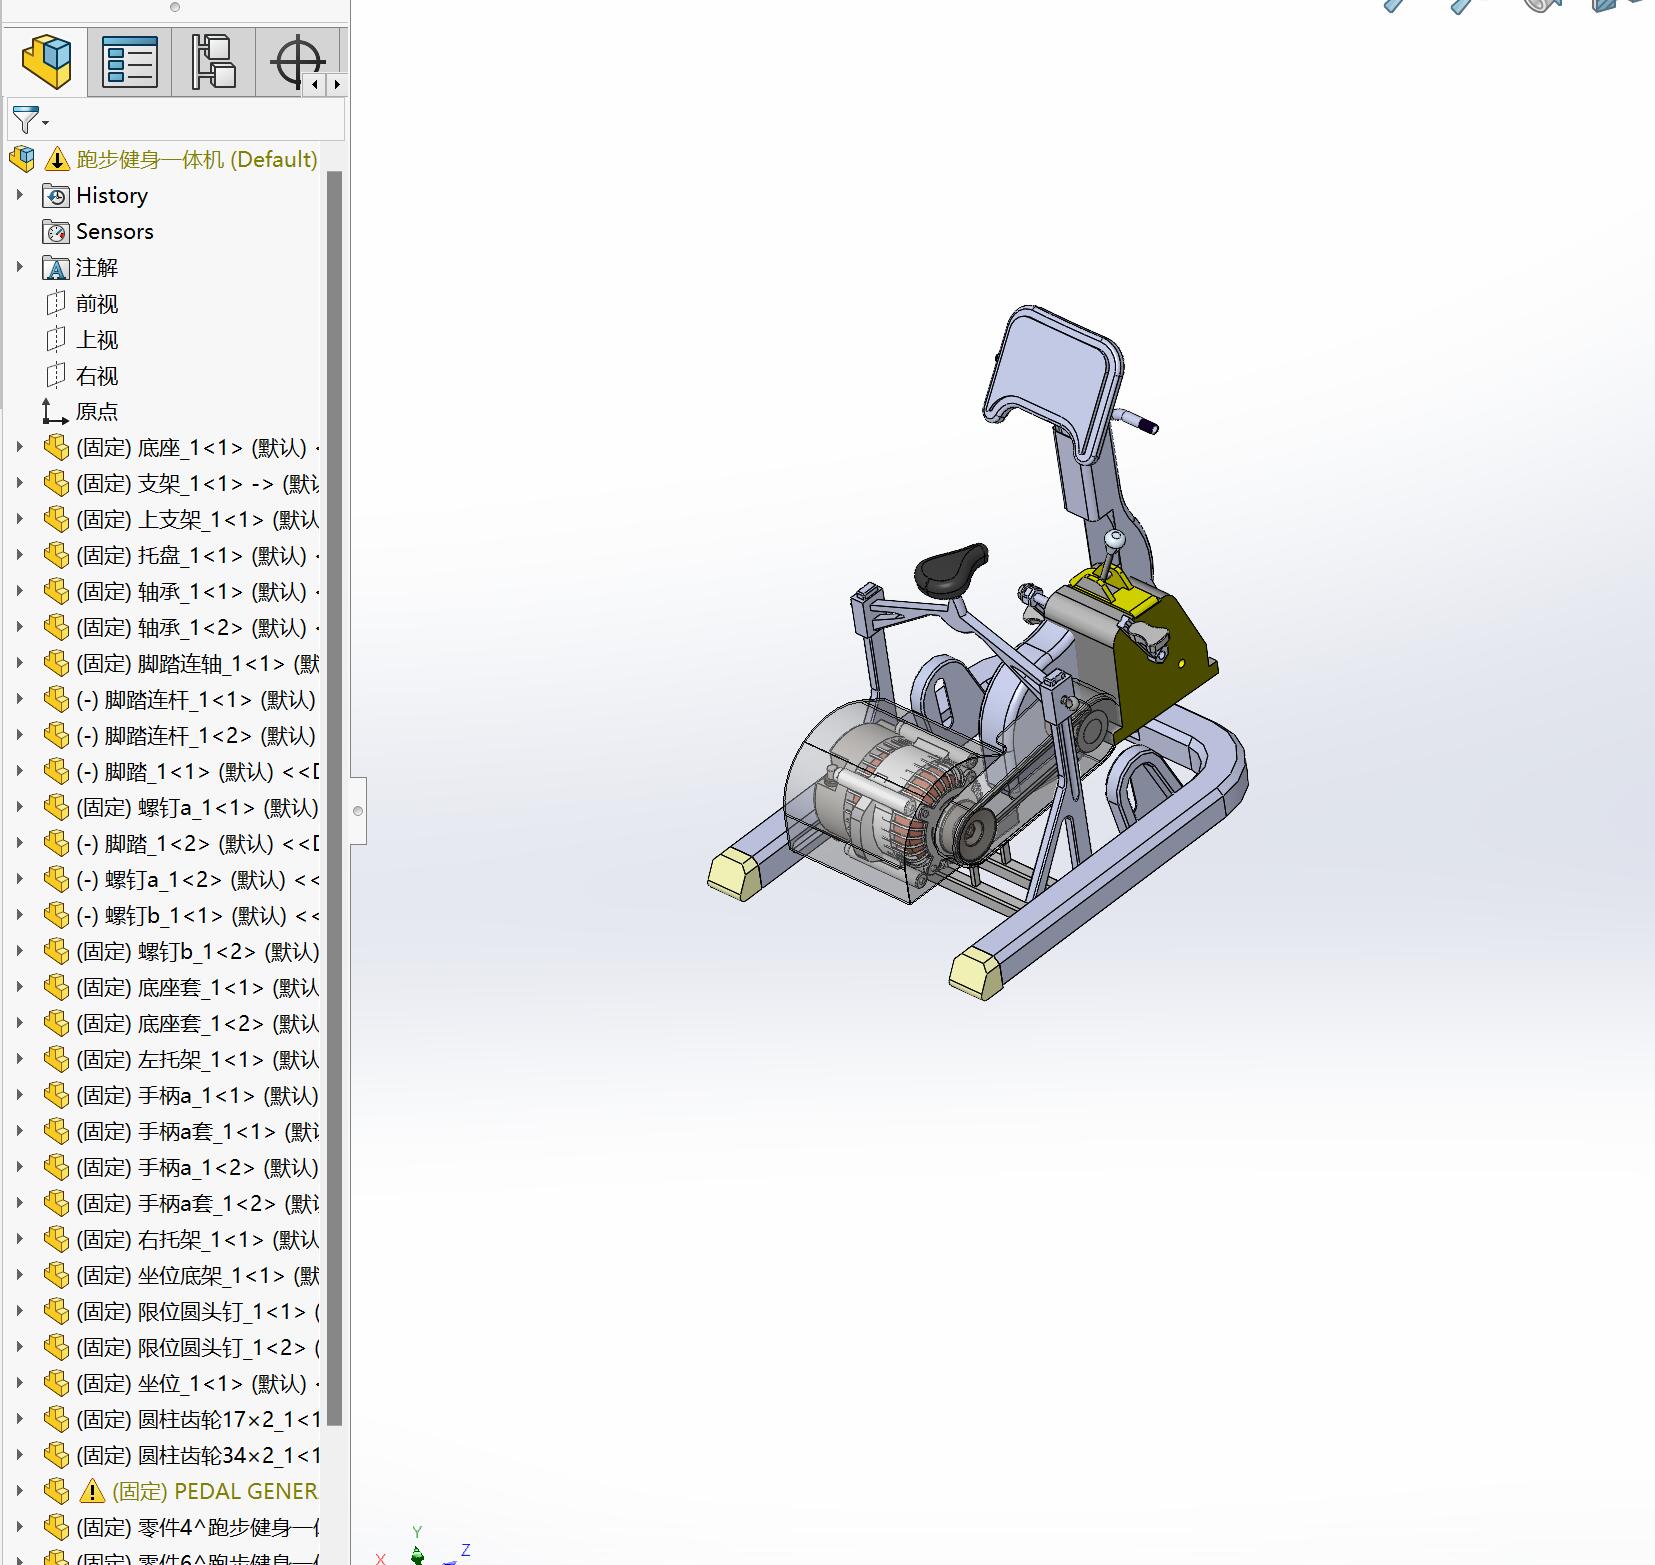Switch to the PropertyManager tab
The height and width of the screenshot is (1565, 1655).
[130, 62]
